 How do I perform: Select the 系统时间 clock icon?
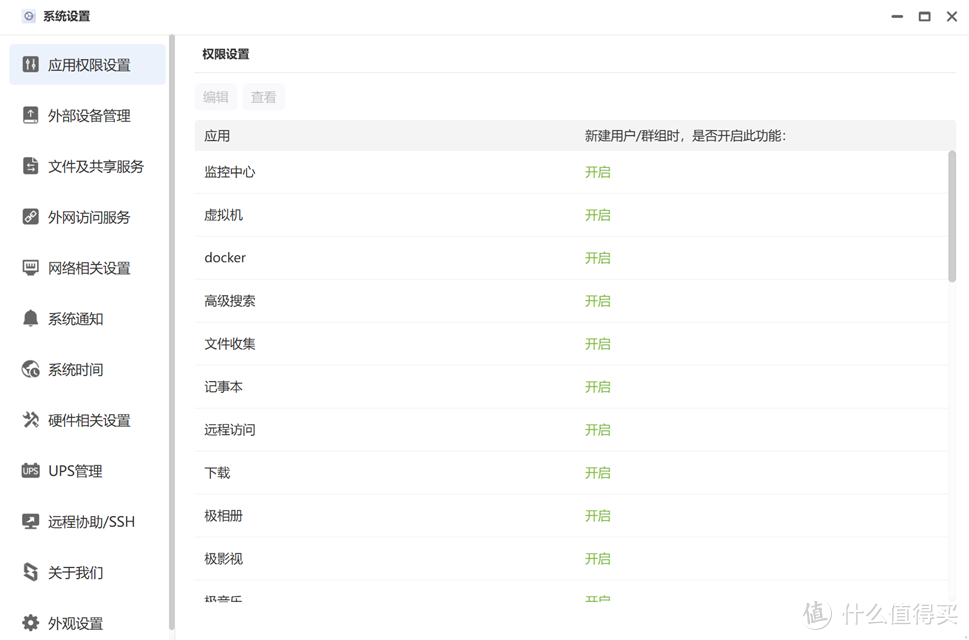point(30,369)
